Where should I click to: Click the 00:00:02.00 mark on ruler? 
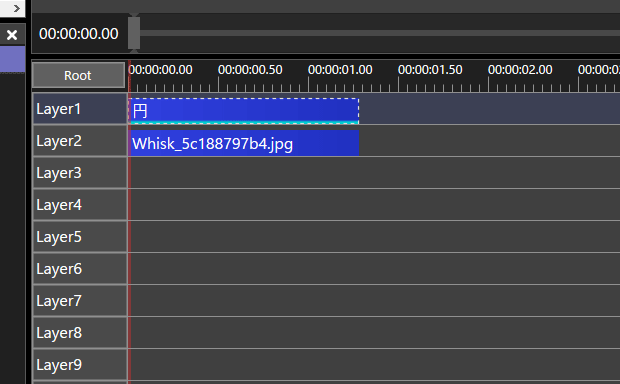(520, 70)
